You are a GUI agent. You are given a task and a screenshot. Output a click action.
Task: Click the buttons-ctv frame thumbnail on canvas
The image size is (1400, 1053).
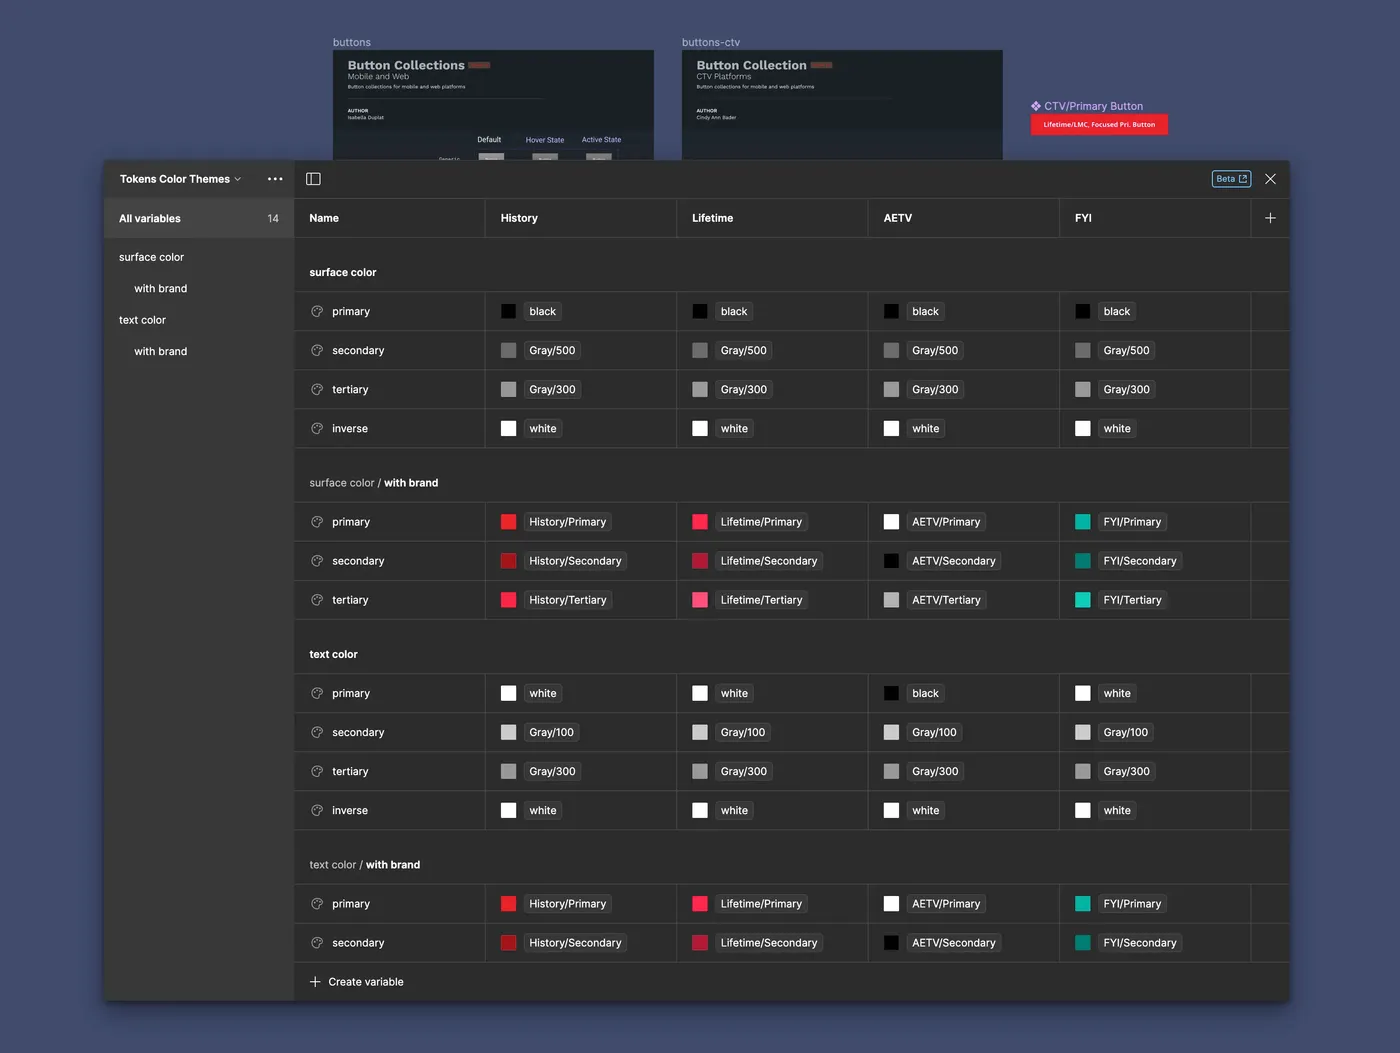tap(842, 105)
